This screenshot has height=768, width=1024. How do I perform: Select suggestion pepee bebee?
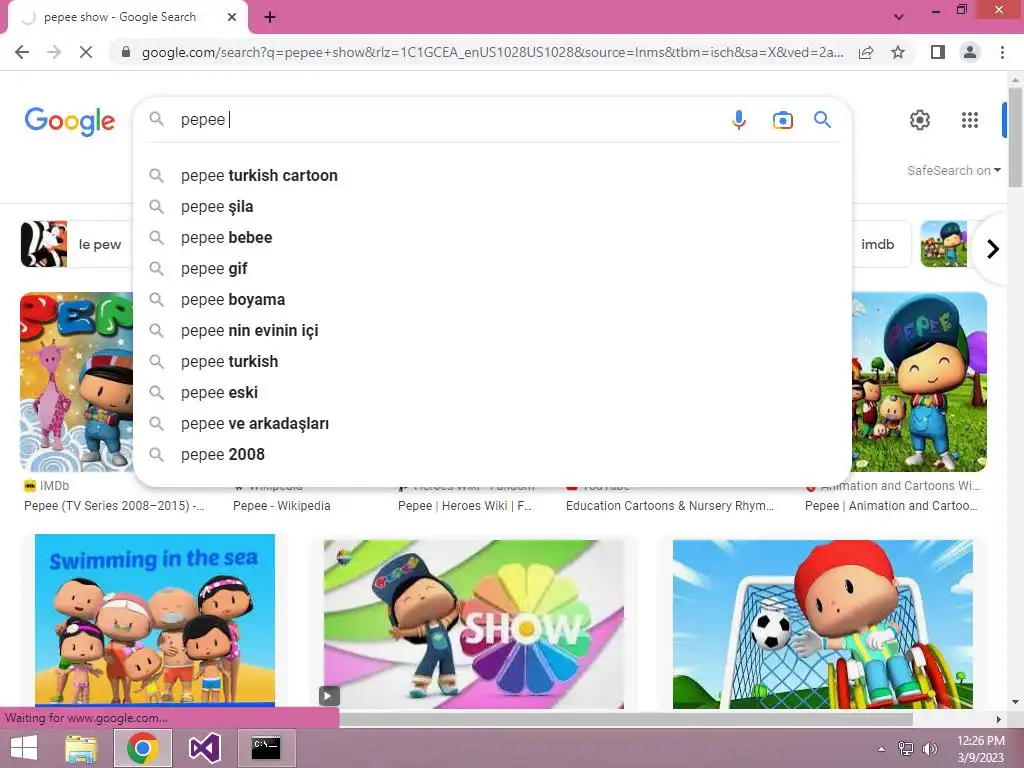coord(493,238)
